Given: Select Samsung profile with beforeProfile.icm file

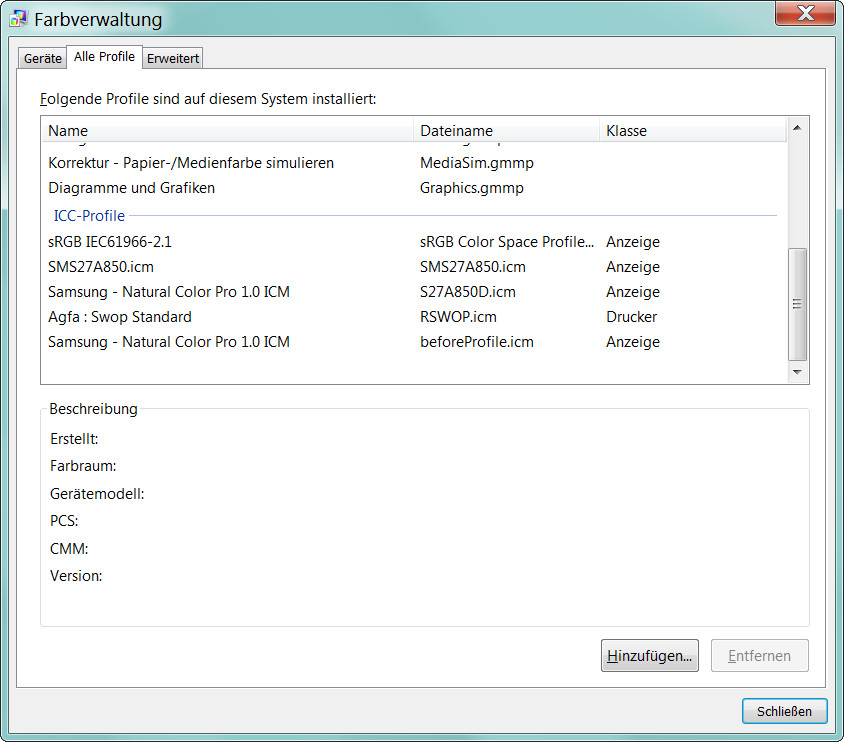Looking at the screenshot, I should point(169,342).
